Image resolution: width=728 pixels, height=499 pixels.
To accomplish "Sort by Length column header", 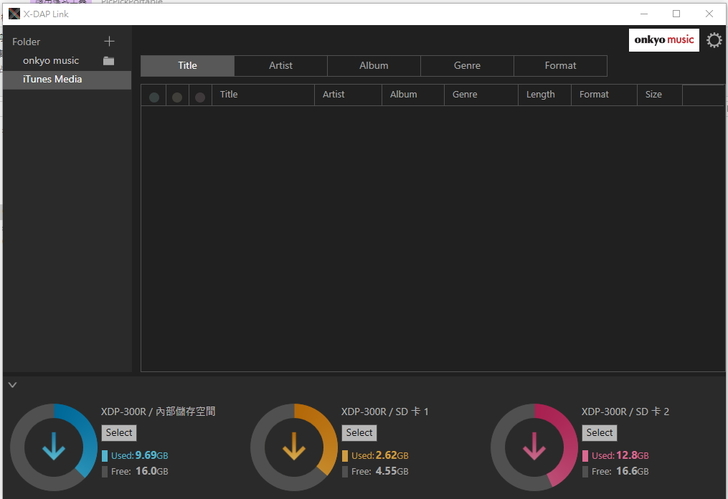I will pos(540,95).
